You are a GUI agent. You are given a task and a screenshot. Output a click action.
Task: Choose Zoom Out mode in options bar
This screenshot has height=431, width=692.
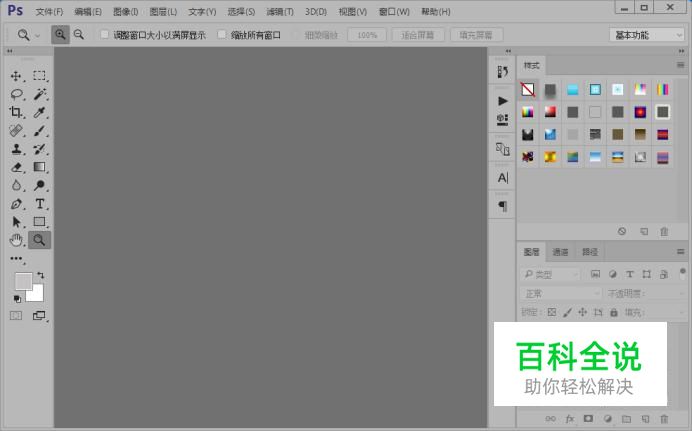[x=79, y=34]
